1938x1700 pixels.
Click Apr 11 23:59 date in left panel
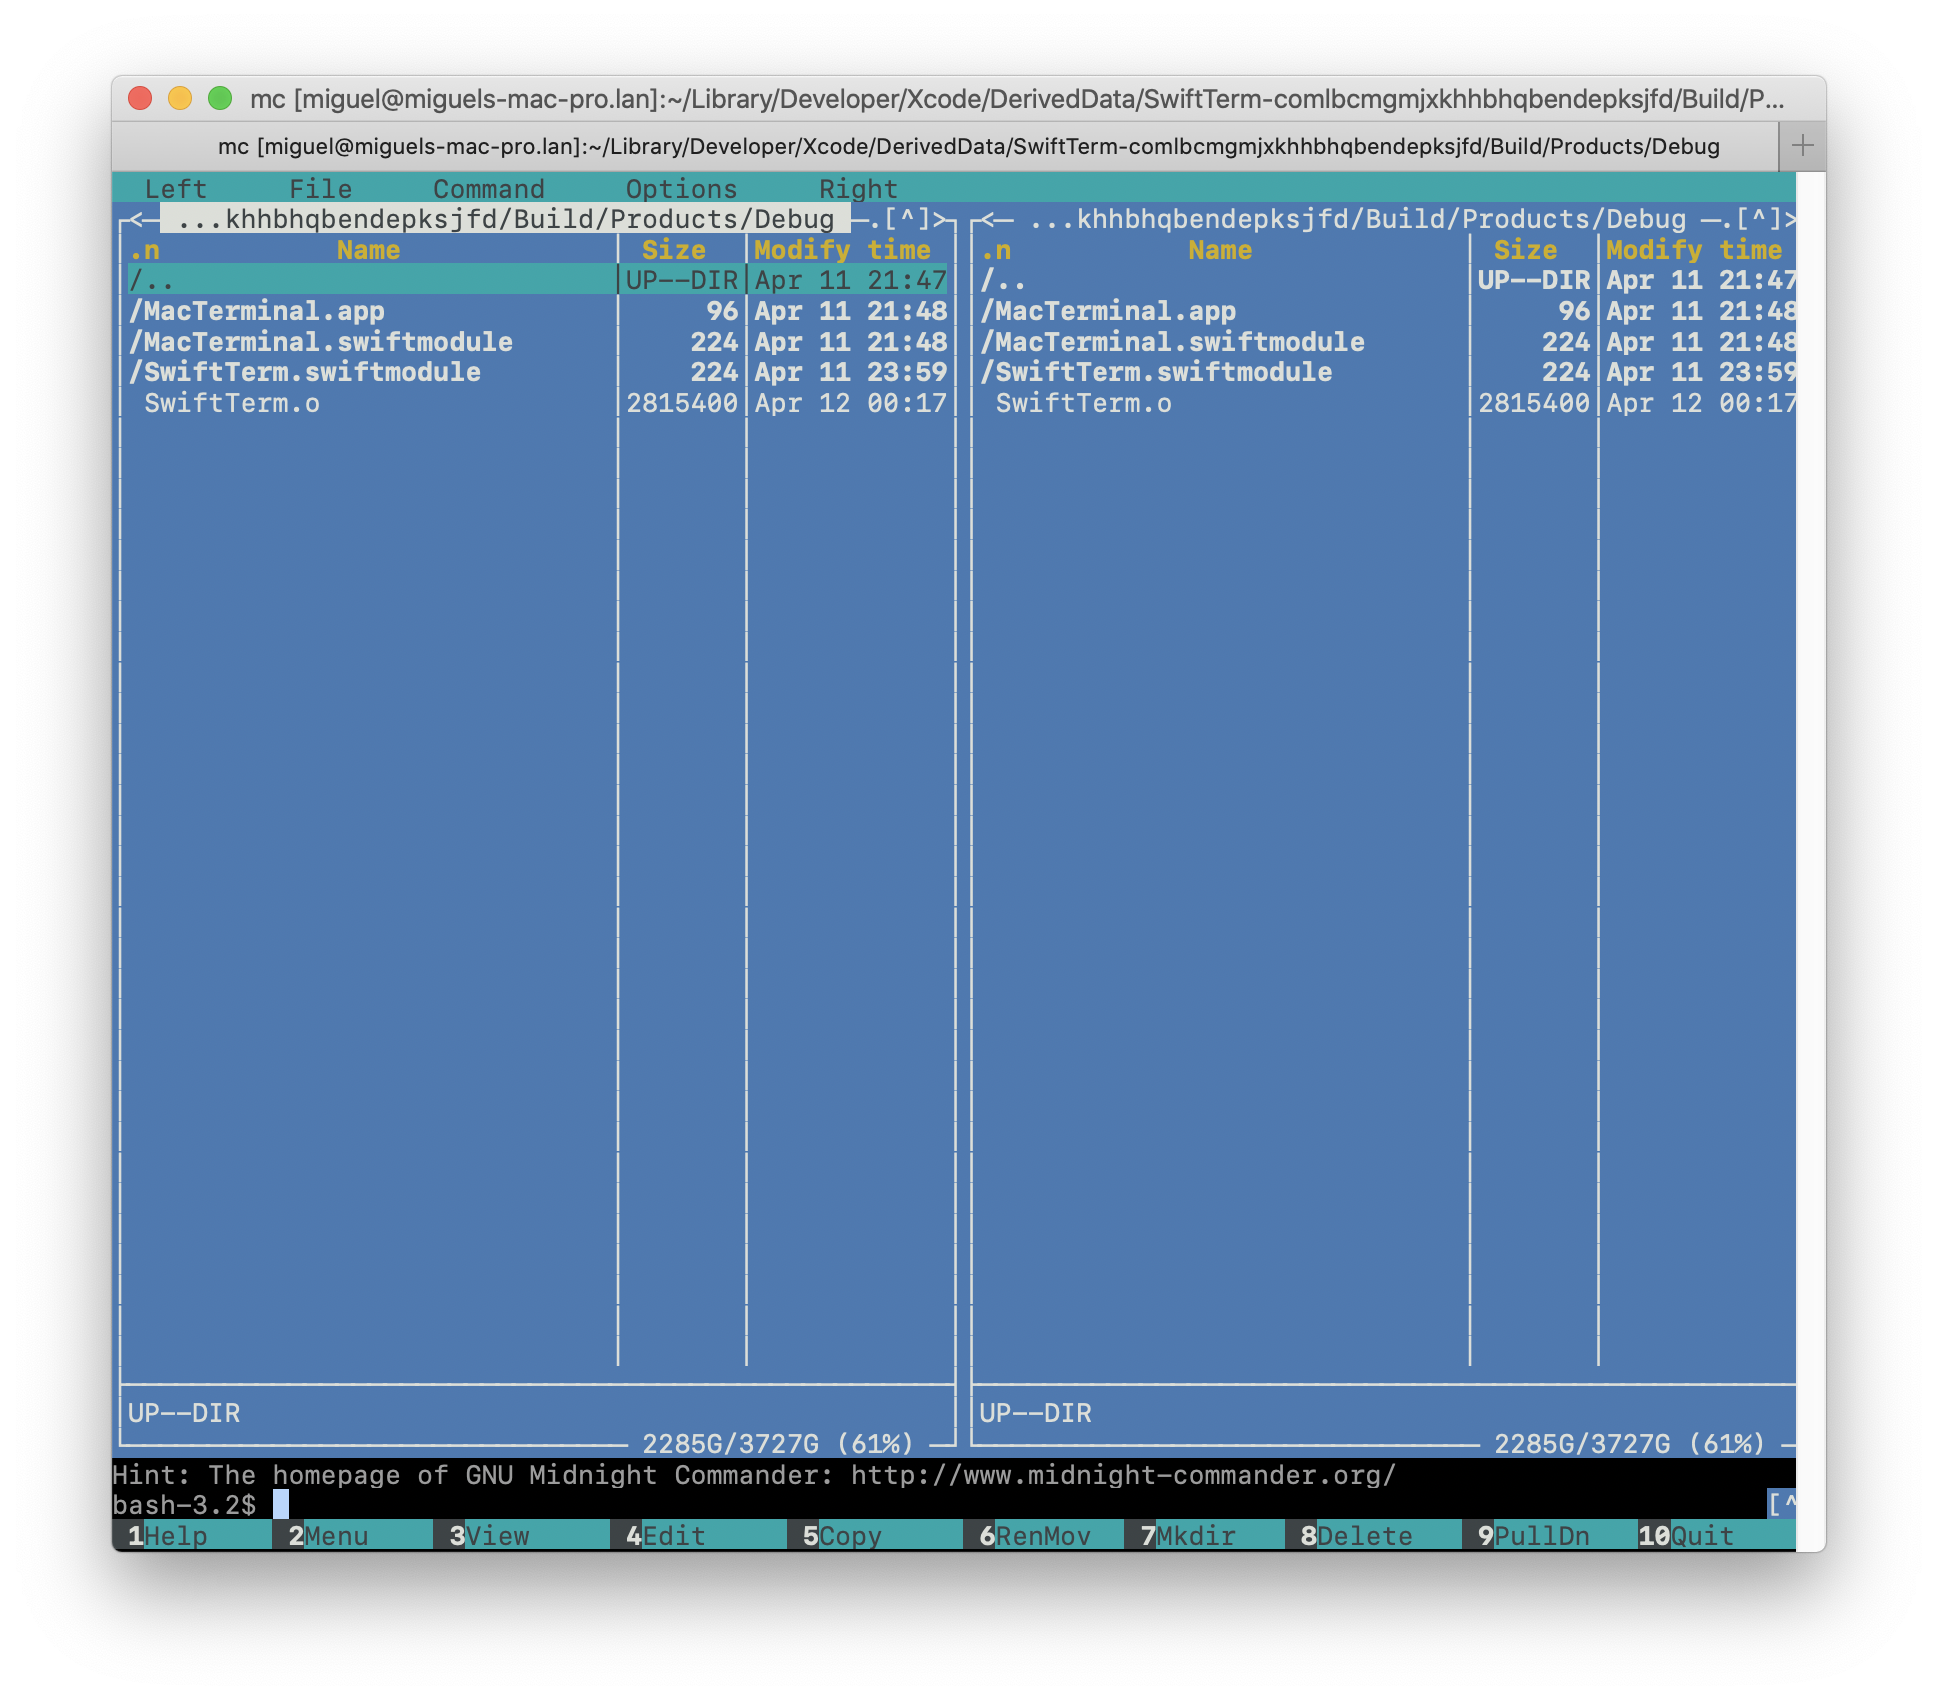pos(850,372)
